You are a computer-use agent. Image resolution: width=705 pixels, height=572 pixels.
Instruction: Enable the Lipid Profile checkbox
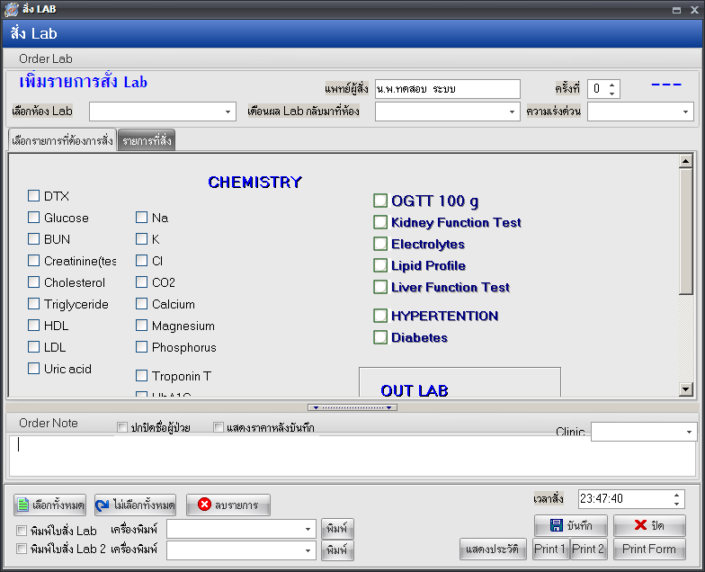380,266
